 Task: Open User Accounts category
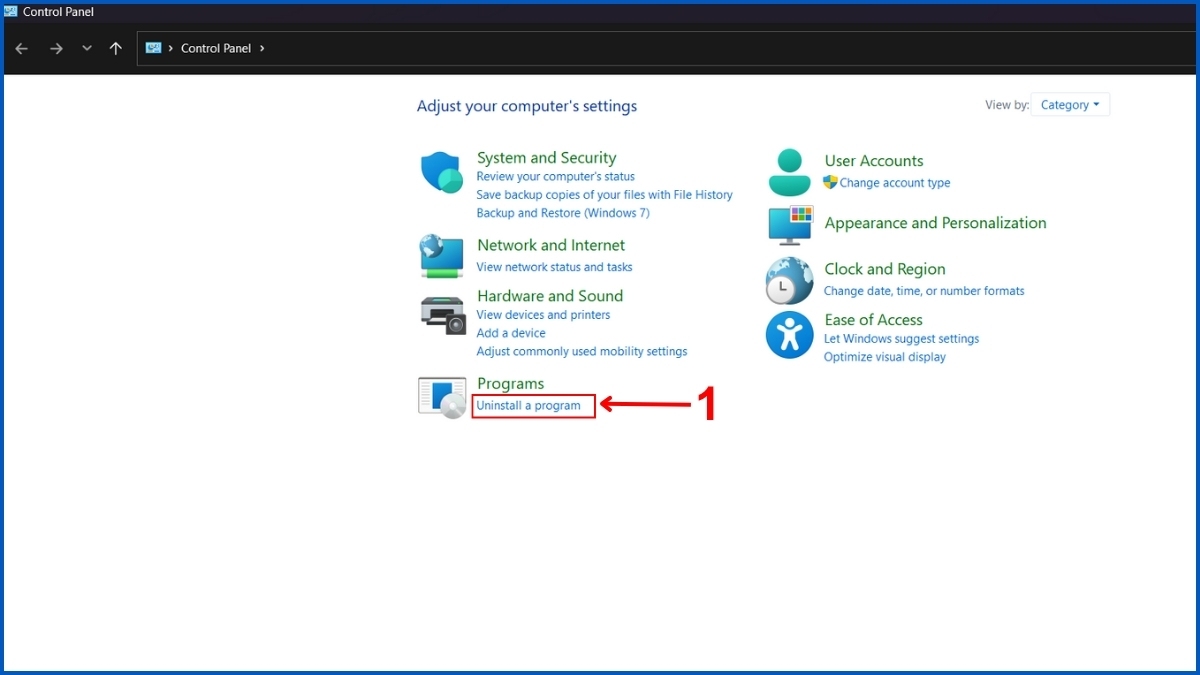[x=874, y=161]
